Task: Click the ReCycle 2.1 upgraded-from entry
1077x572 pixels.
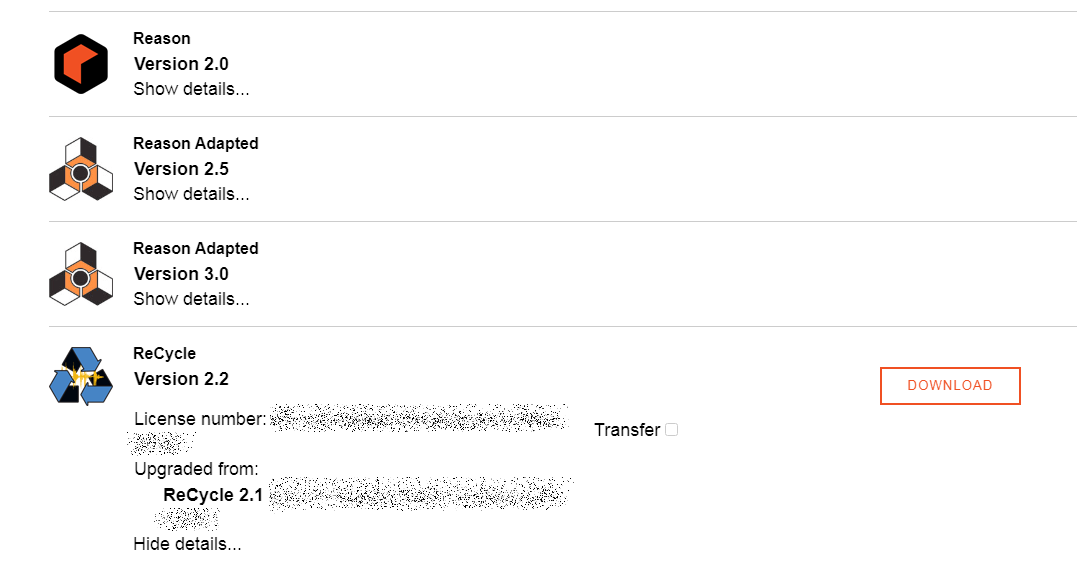Action: pos(213,495)
